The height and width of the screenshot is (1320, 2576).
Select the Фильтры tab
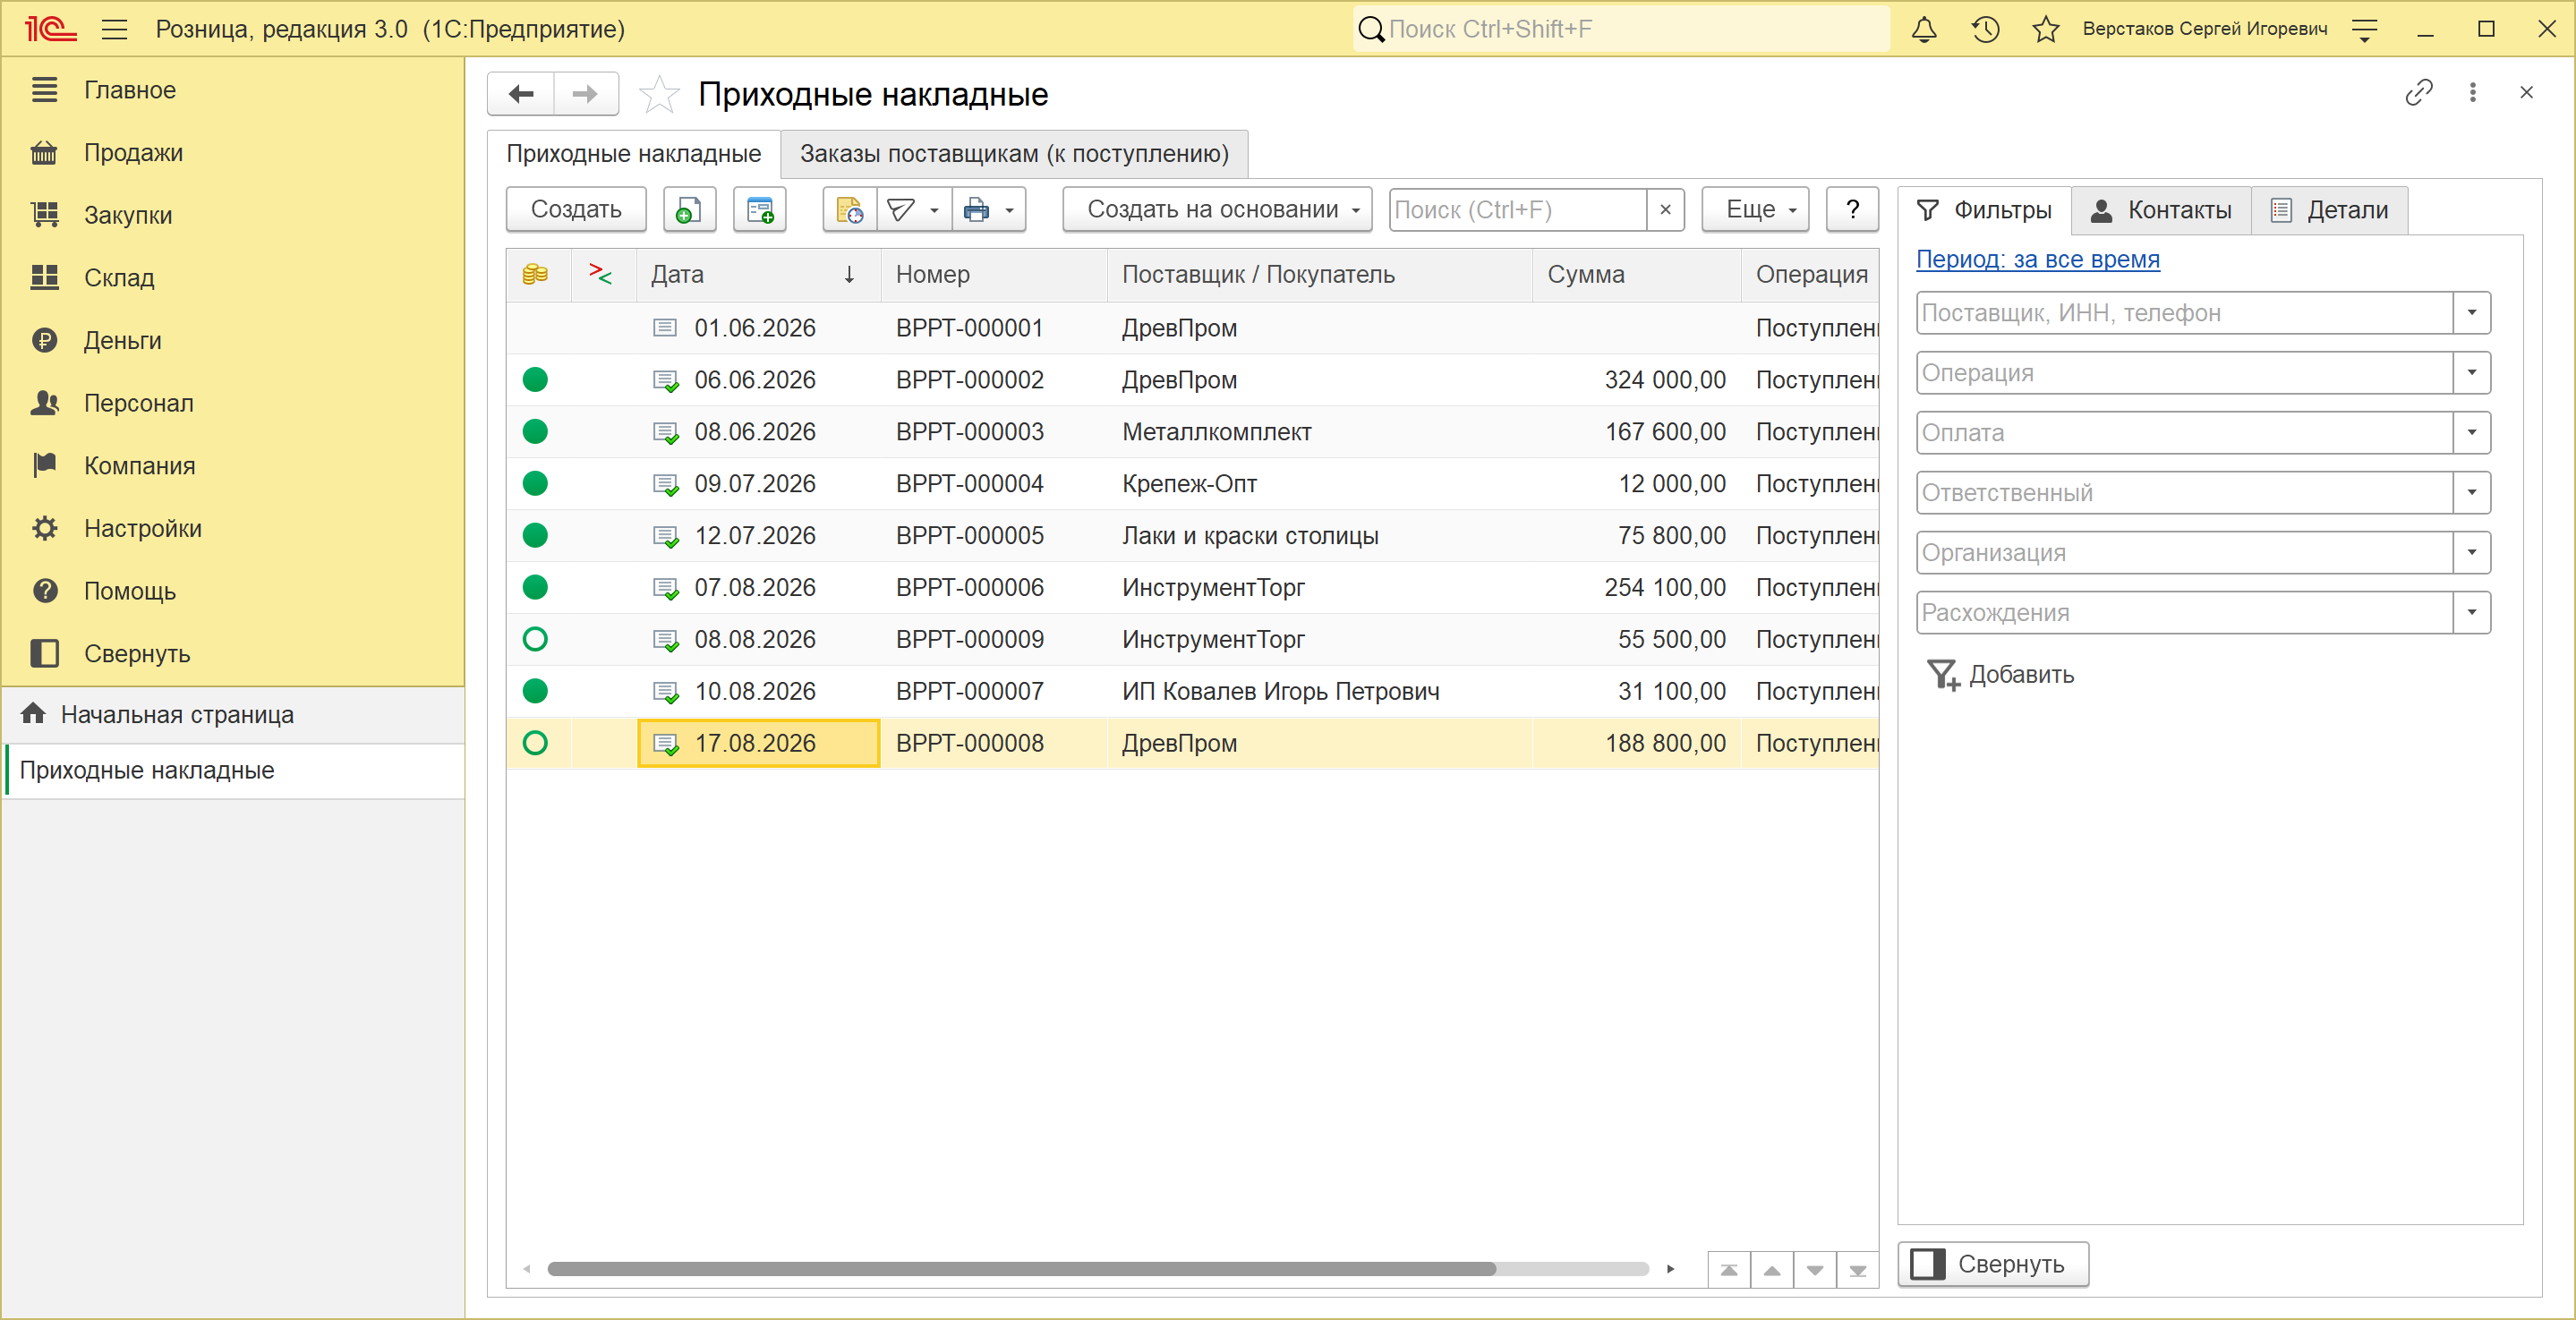(1984, 210)
